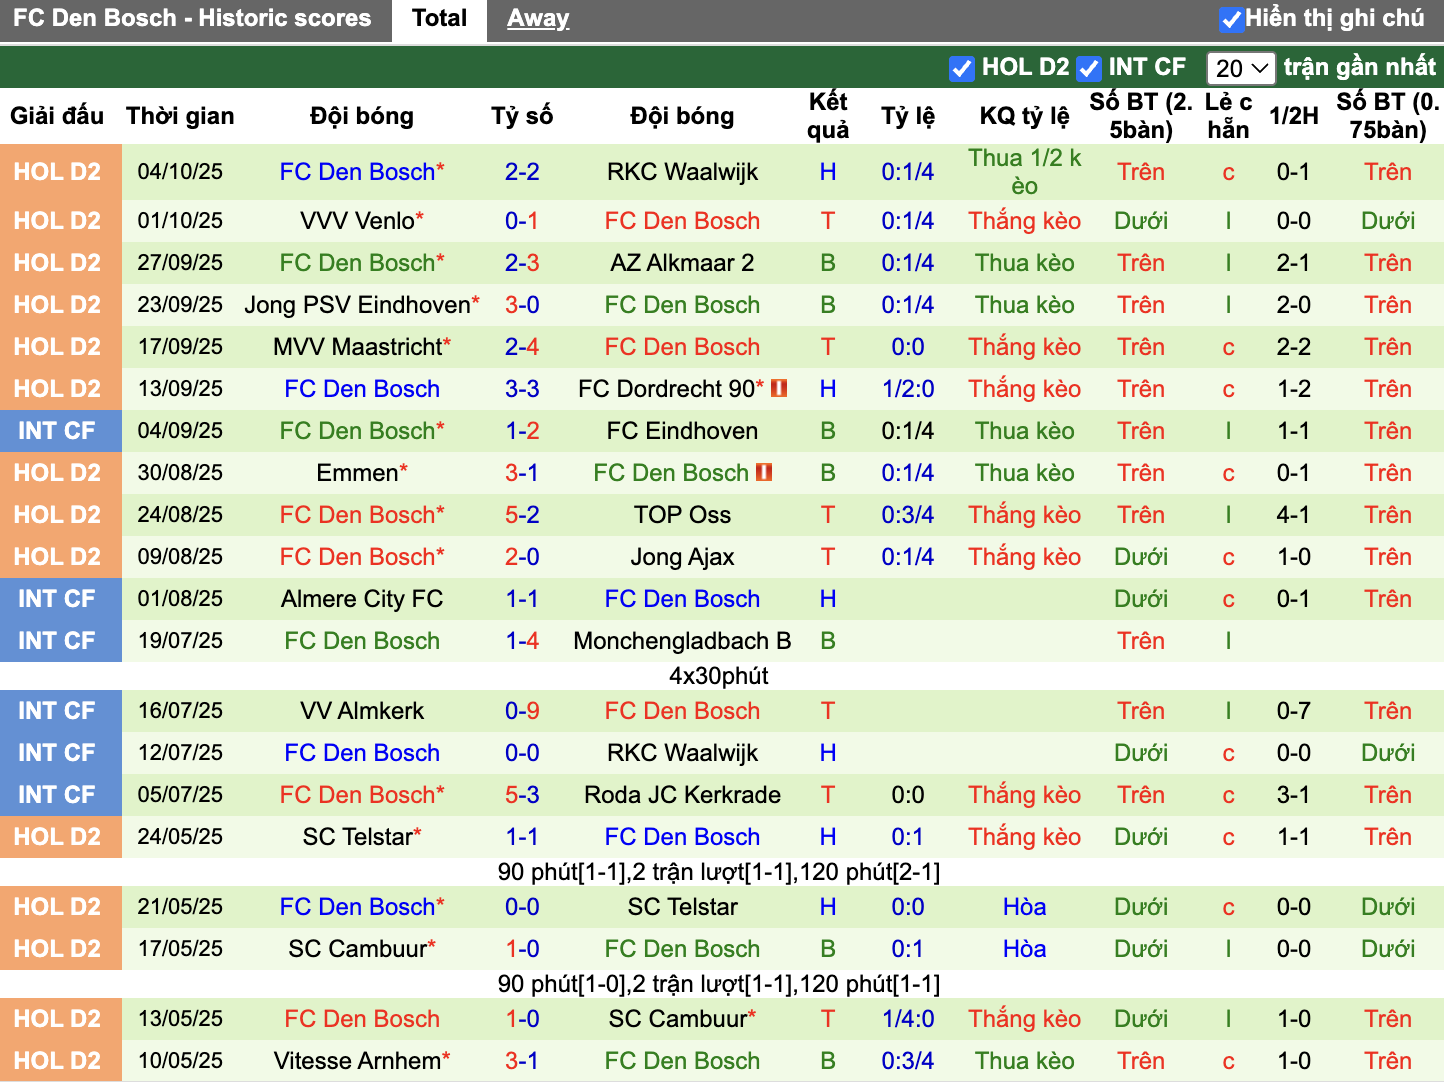Open AZ Alkmaar 2 team link

[x=682, y=263]
